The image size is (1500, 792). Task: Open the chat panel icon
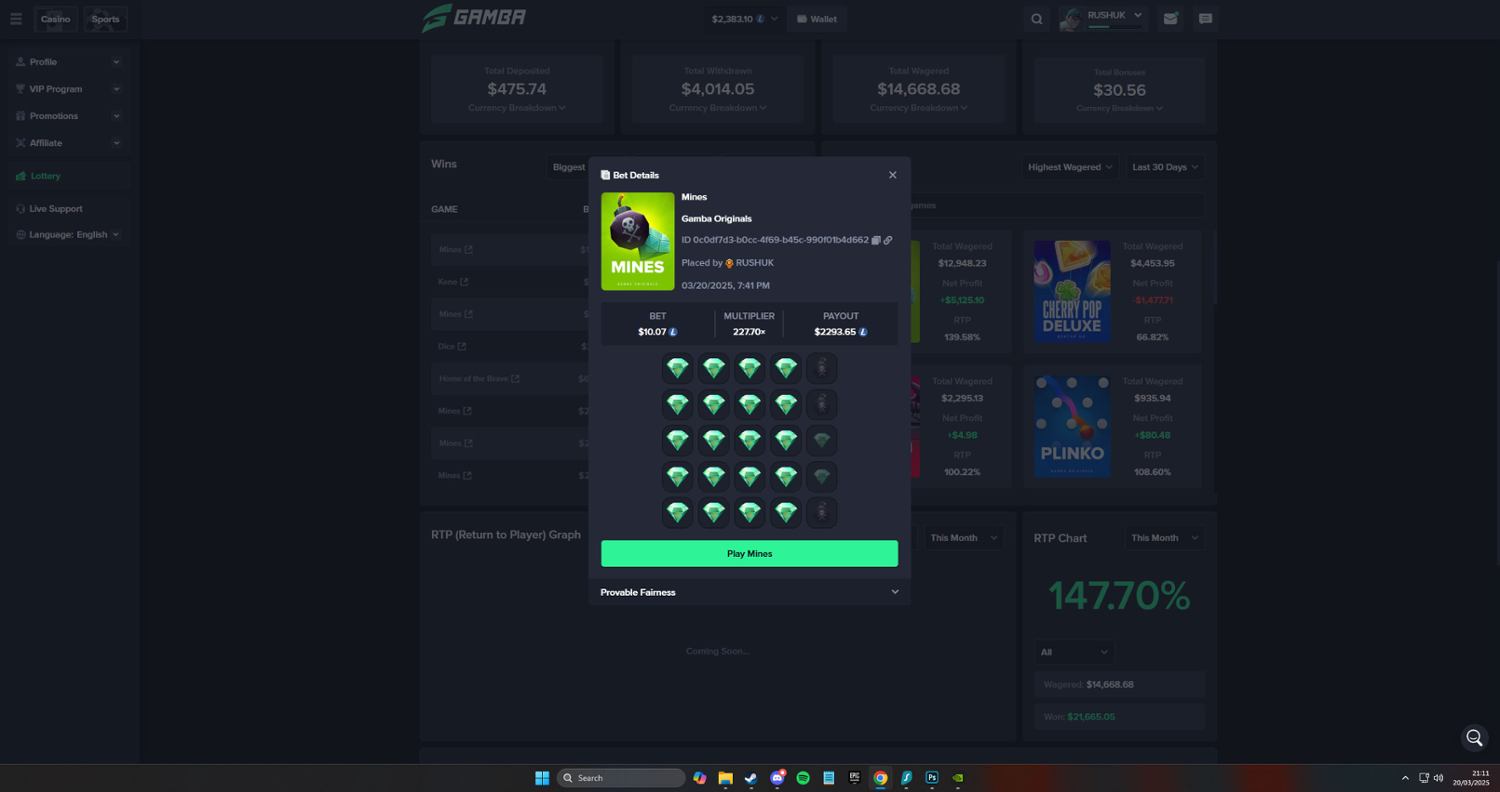coord(1205,19)
